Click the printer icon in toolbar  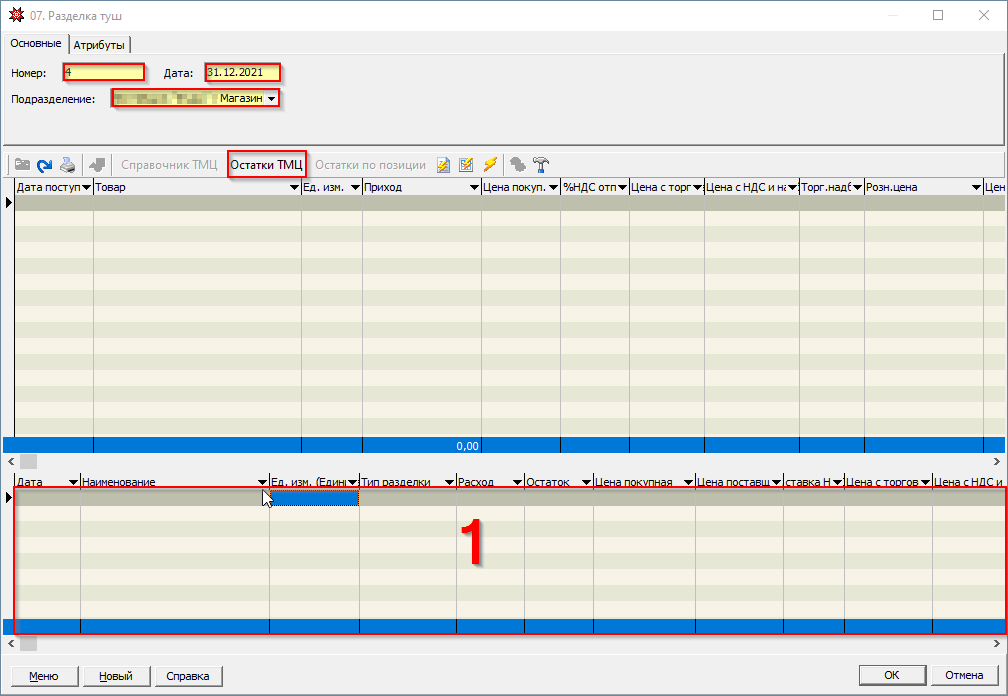point(67,165)
